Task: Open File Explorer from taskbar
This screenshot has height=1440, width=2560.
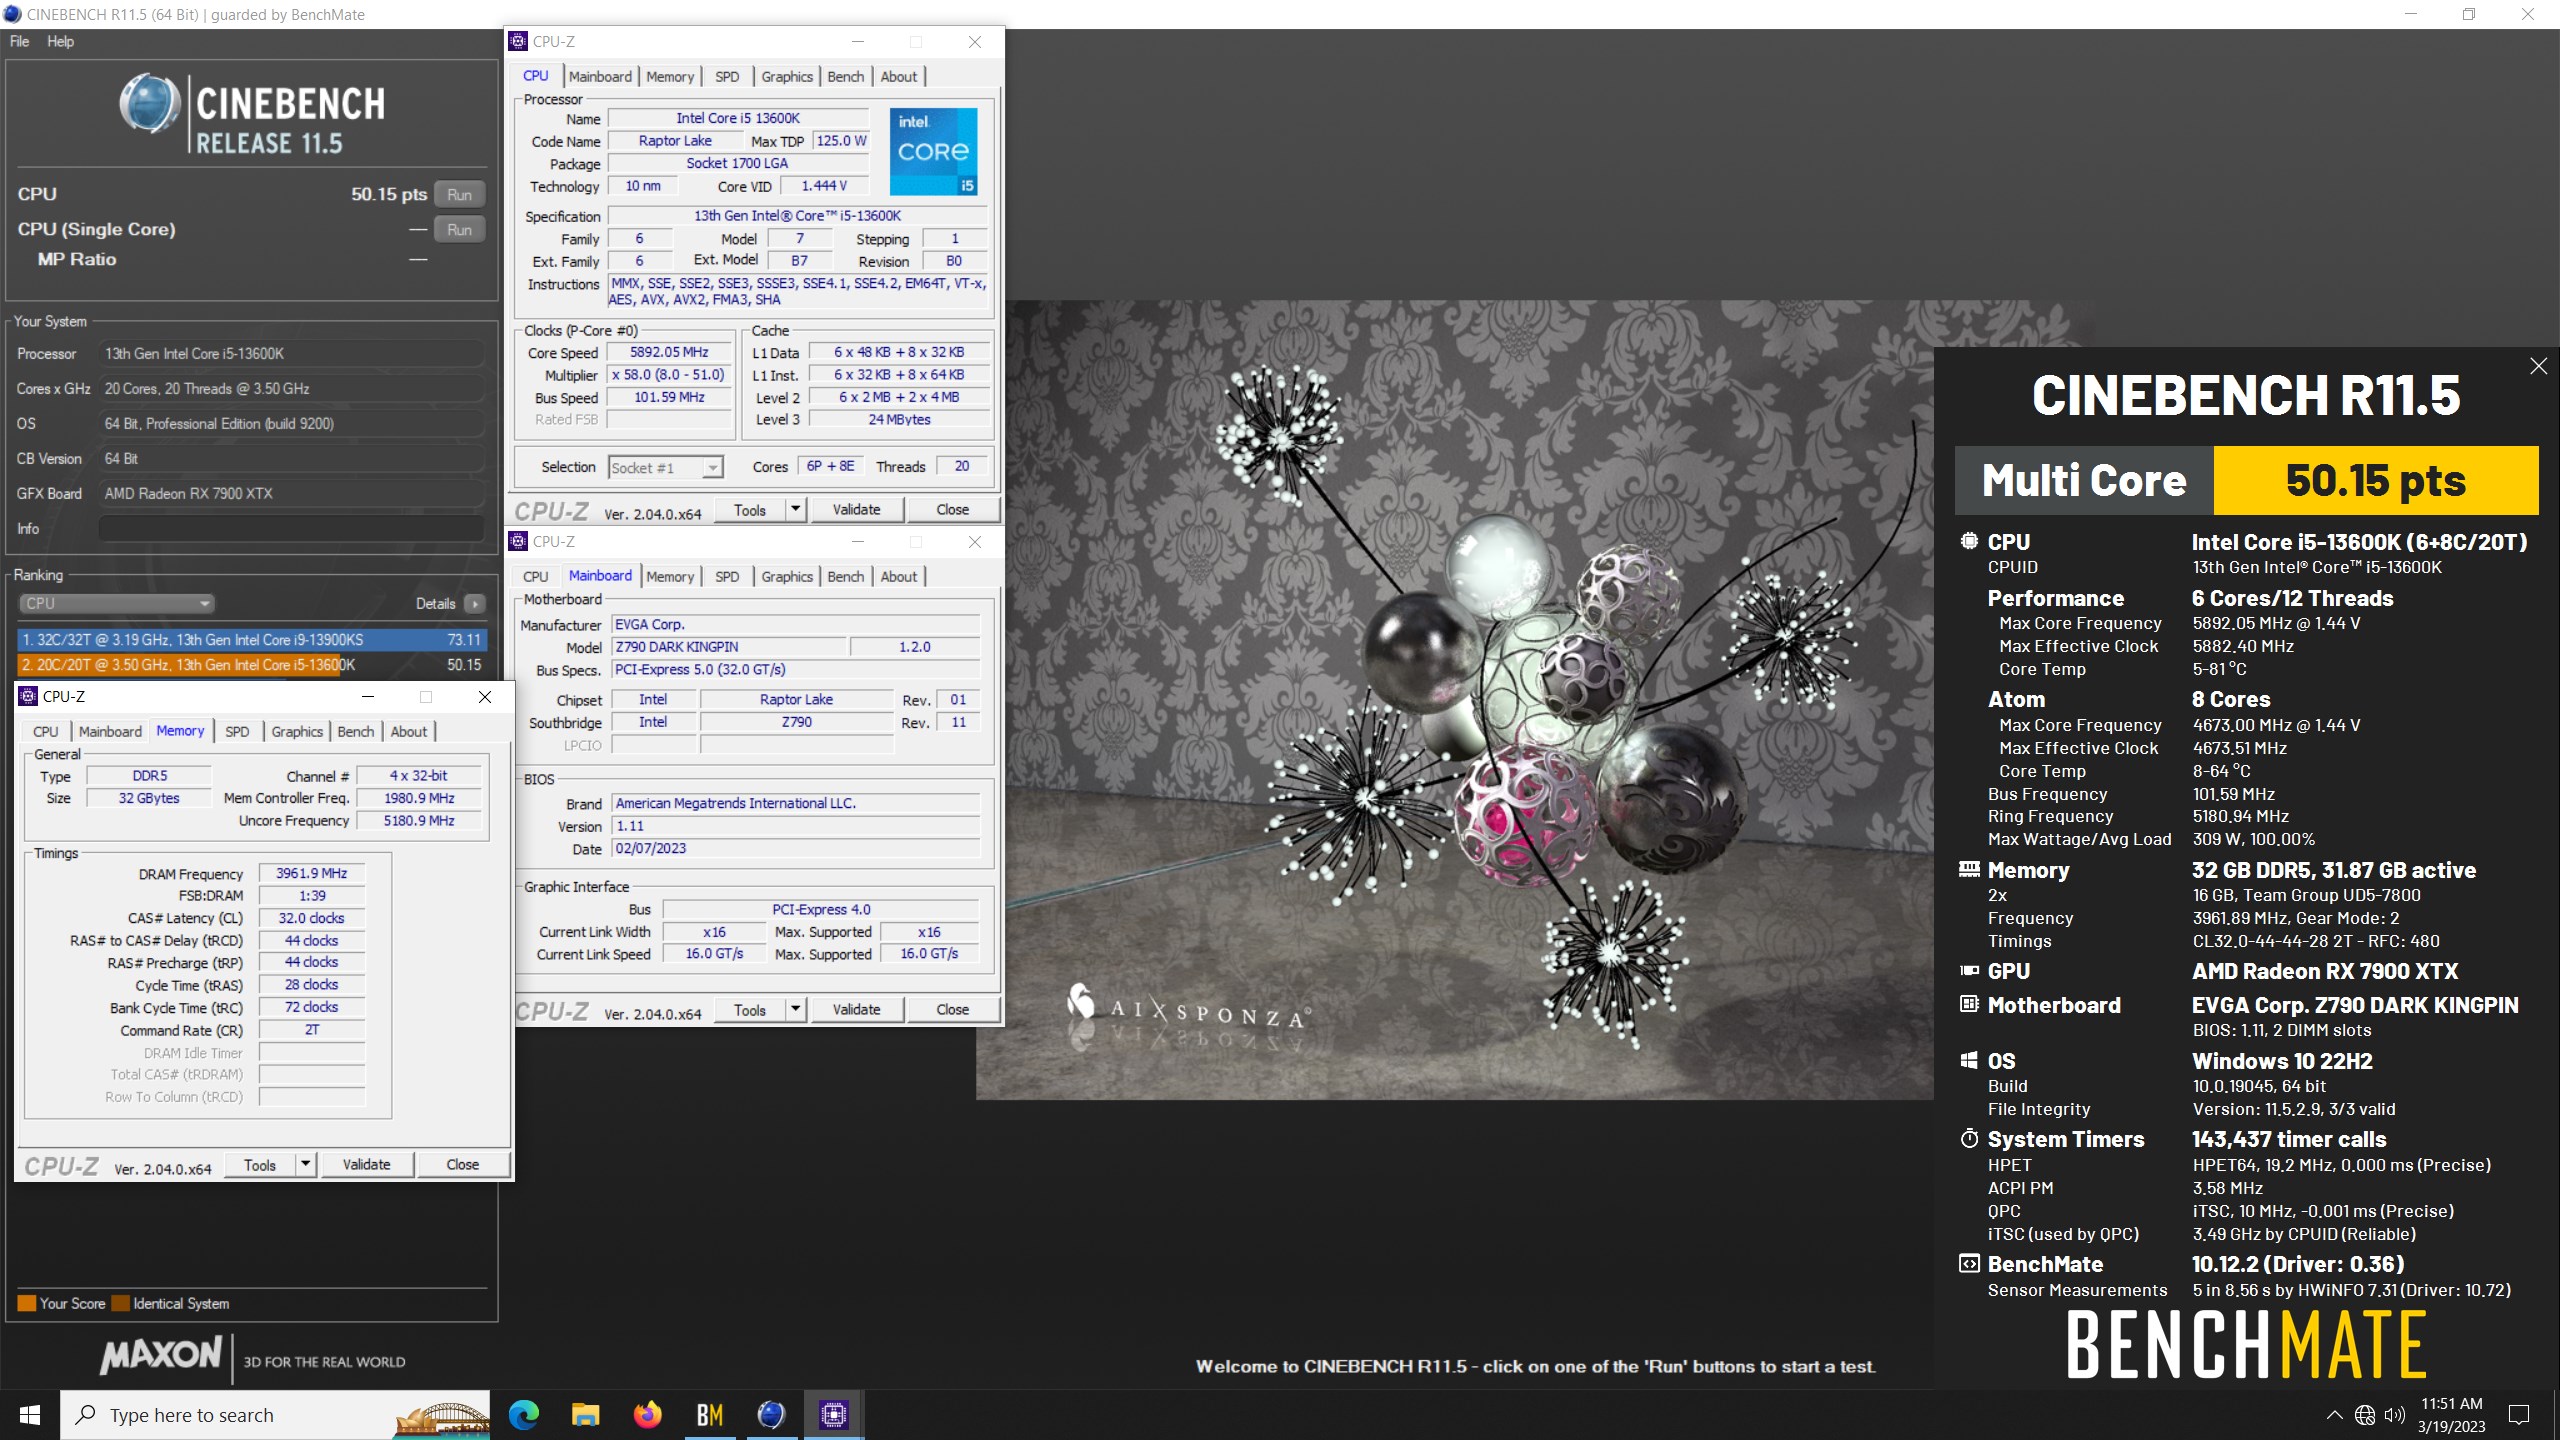Action: [x=585, y=1415]
